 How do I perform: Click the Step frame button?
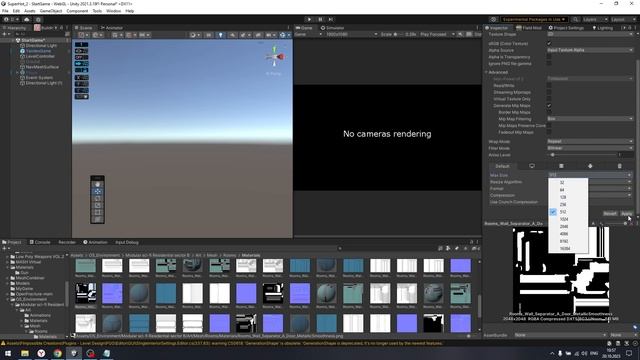click(x=331, y=19)
